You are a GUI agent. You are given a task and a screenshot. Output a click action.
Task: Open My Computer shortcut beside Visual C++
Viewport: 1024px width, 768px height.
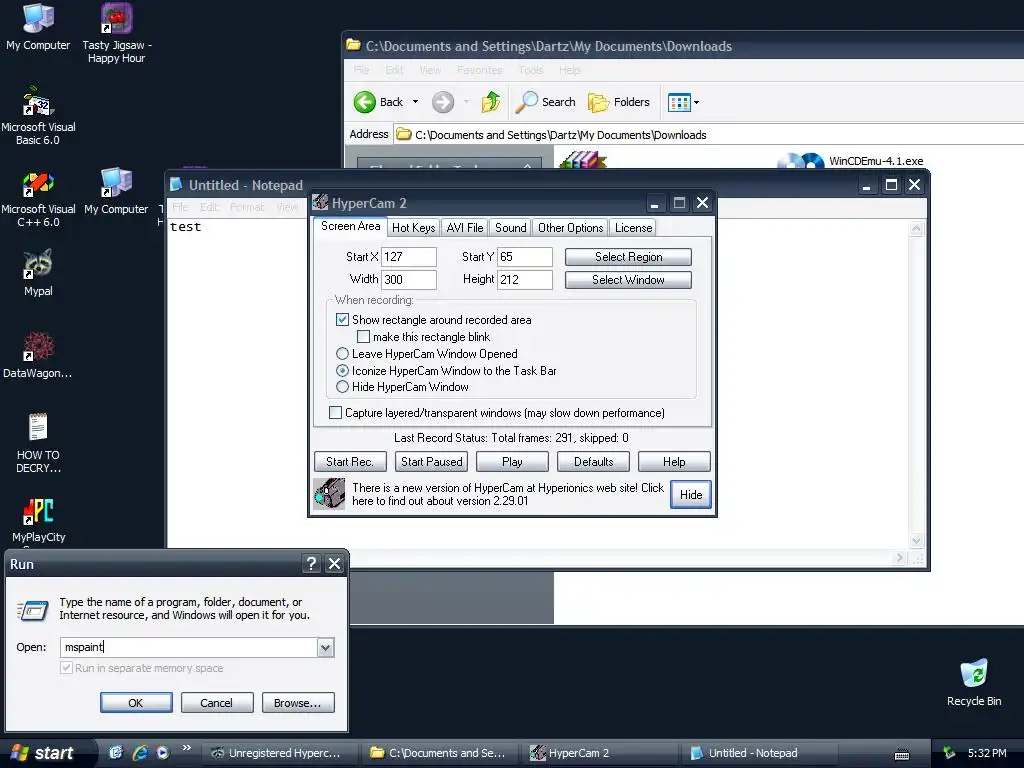[116, 191]
